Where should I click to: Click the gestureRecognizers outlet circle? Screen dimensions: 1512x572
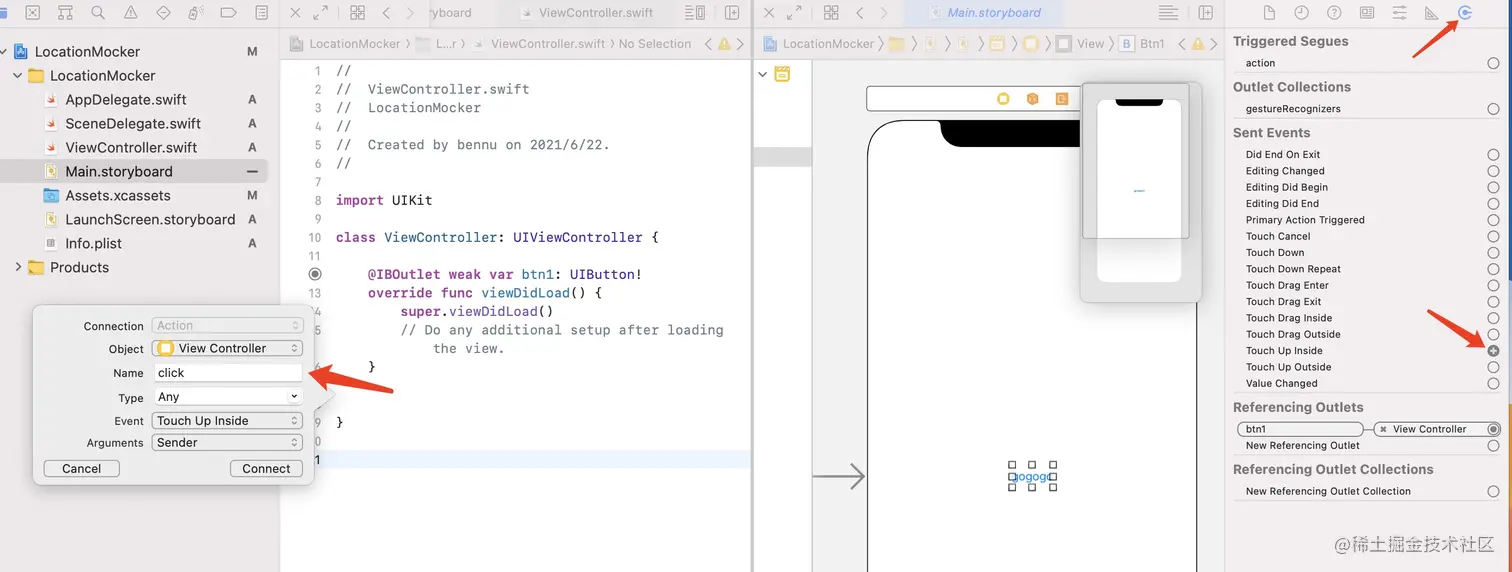[1493, 109]
